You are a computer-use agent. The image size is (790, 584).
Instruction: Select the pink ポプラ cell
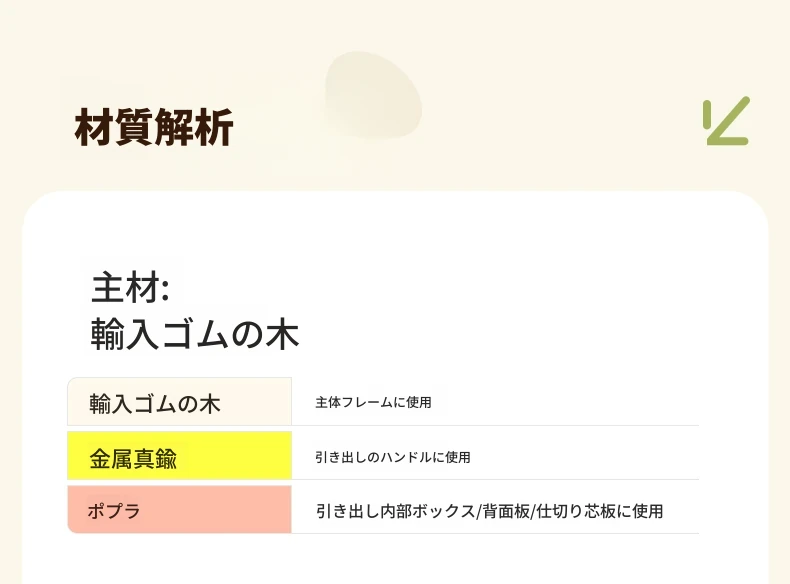[x=179, y=509]
